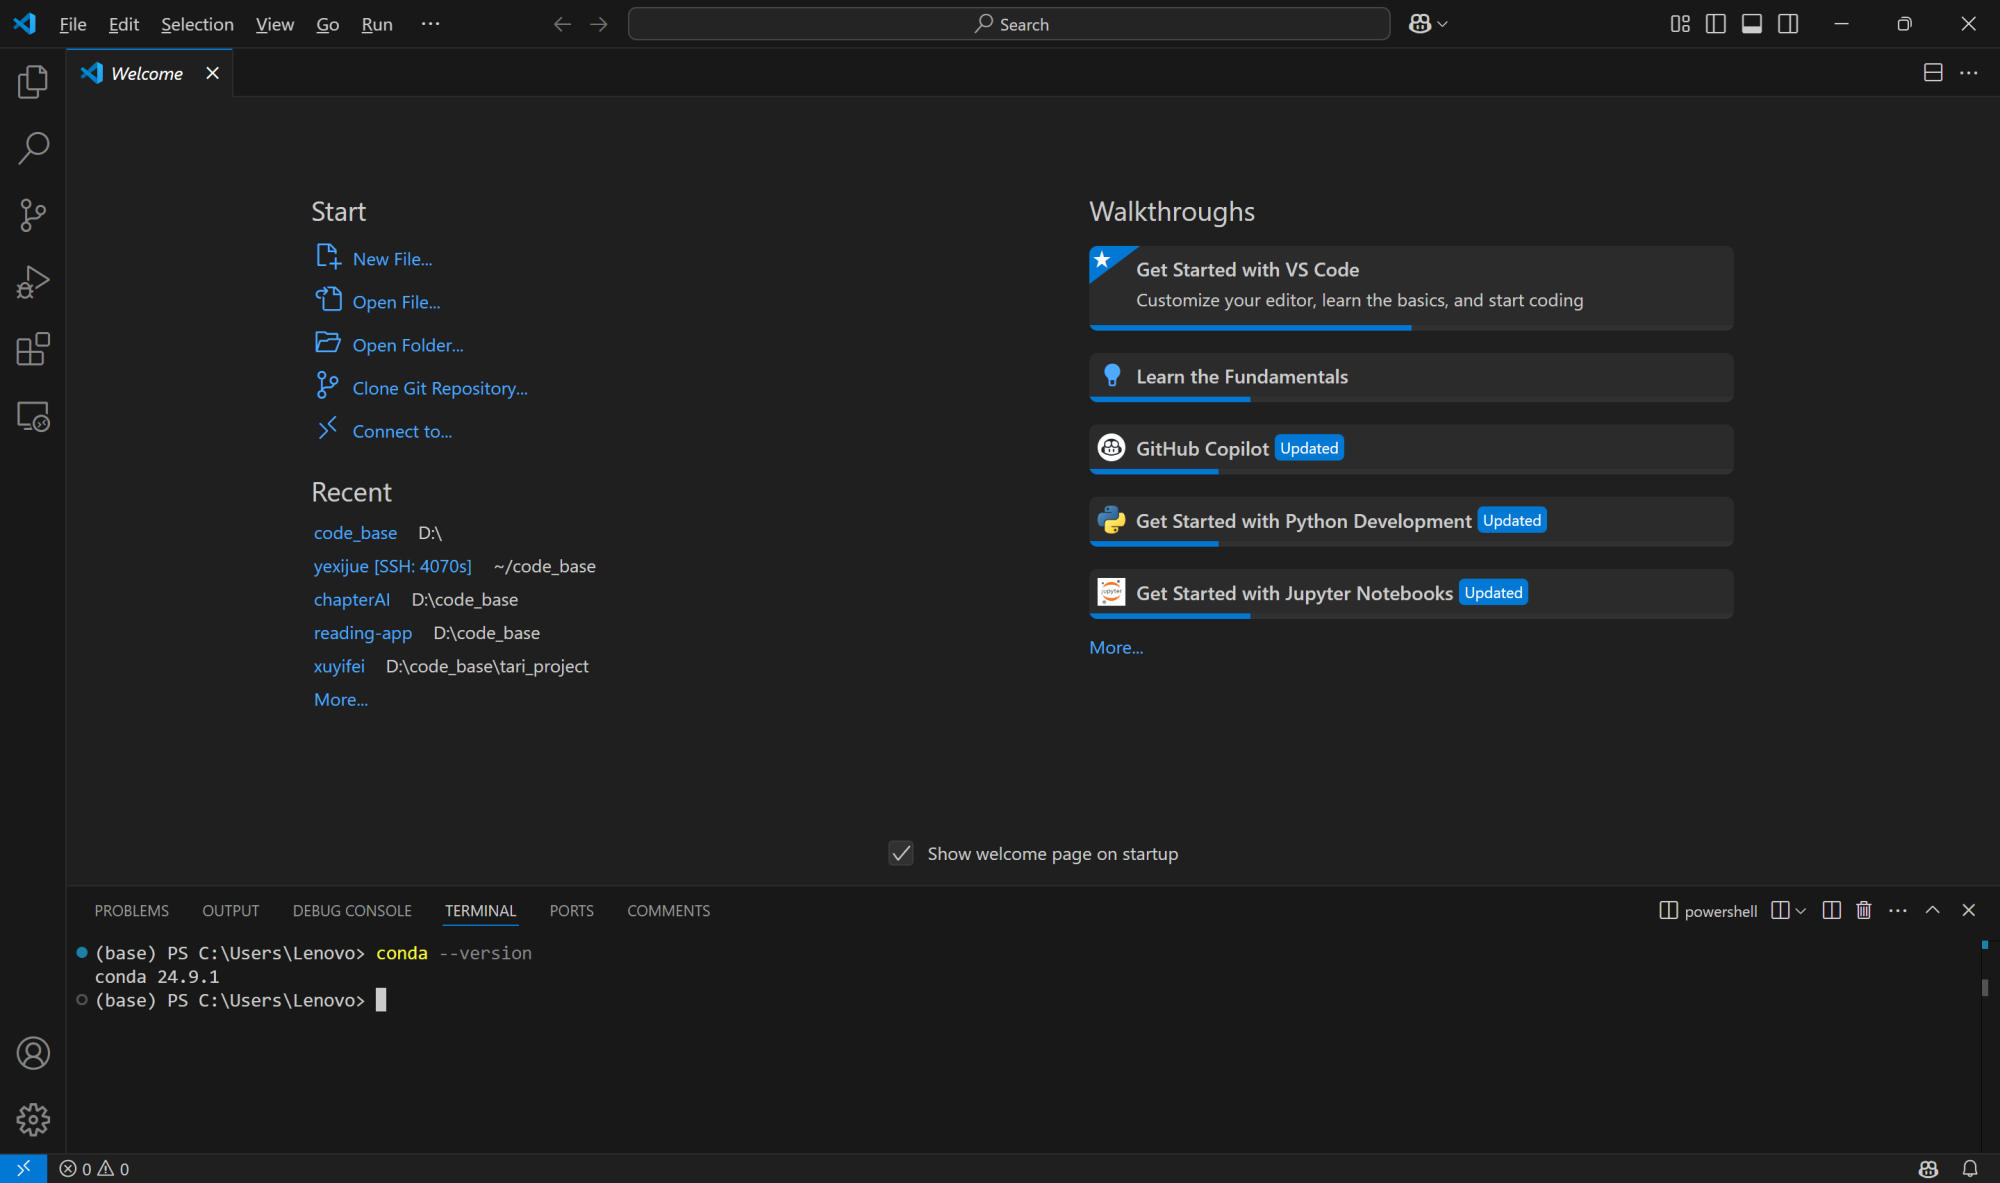Click New File... link
Viewport: 2000px width, 1183px height.
click(x=392, y=259)
